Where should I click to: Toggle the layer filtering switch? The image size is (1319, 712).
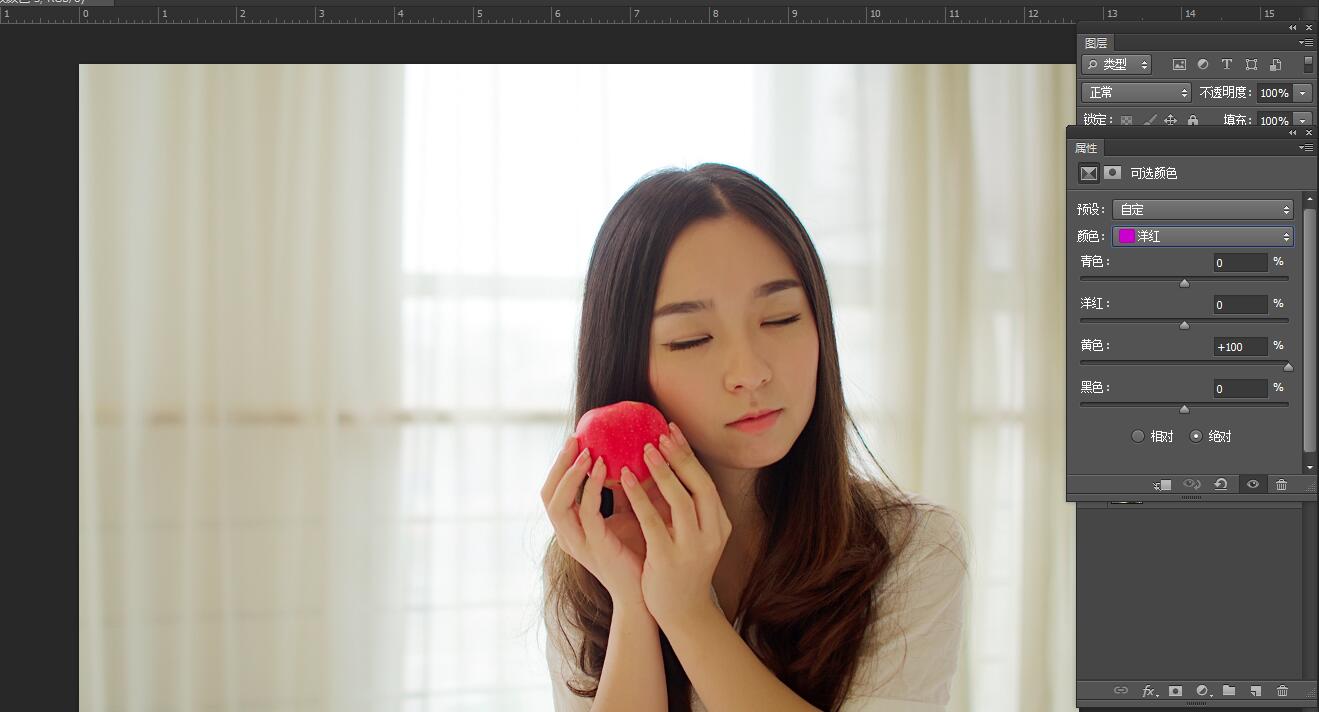coord(1308,64)
